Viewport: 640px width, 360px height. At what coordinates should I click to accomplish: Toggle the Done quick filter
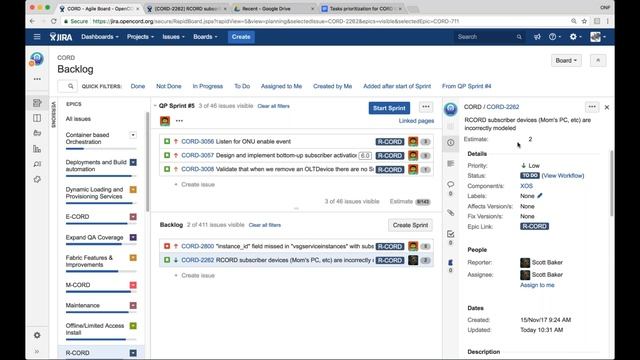[138, 86]
